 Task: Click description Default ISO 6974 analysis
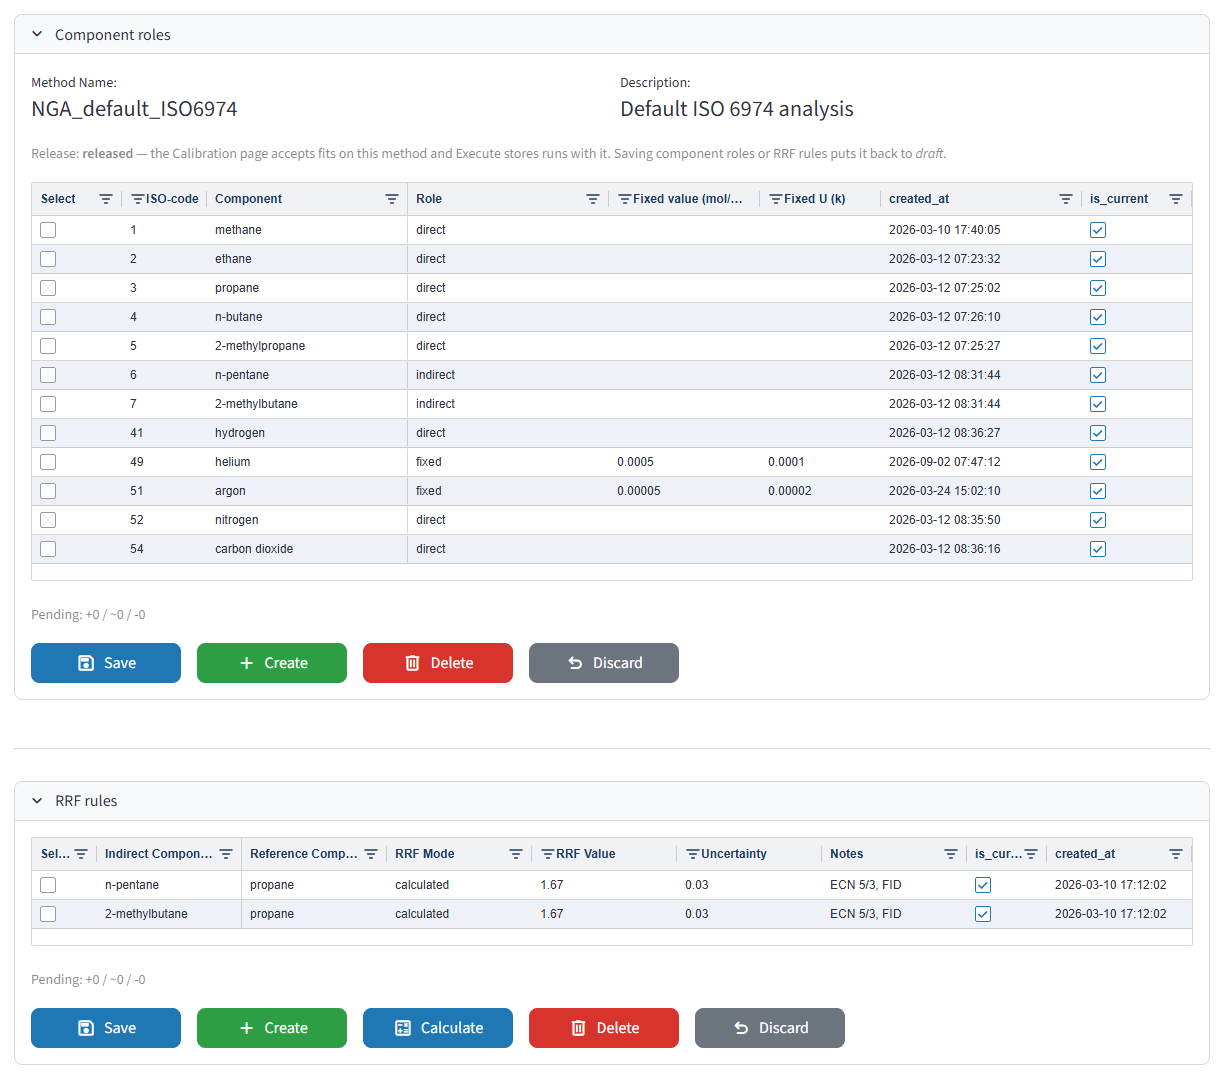737,109
